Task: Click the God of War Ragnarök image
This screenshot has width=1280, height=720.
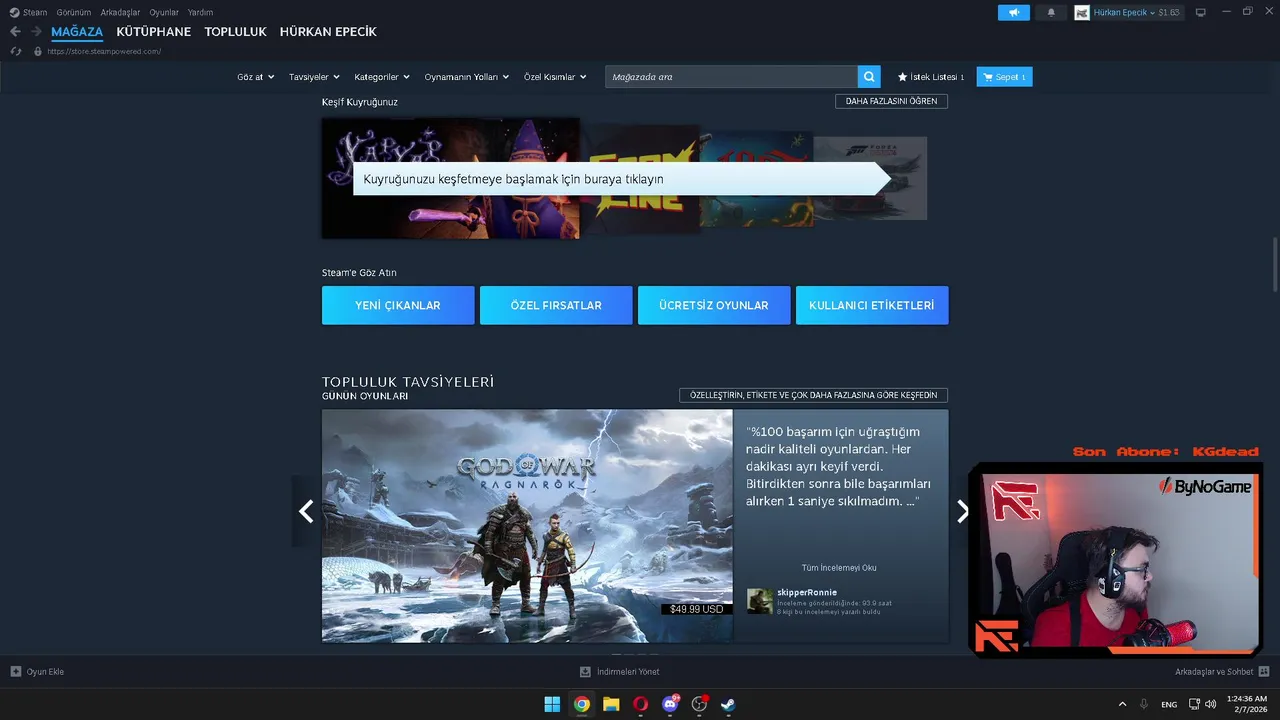Action: pos(527,526)
